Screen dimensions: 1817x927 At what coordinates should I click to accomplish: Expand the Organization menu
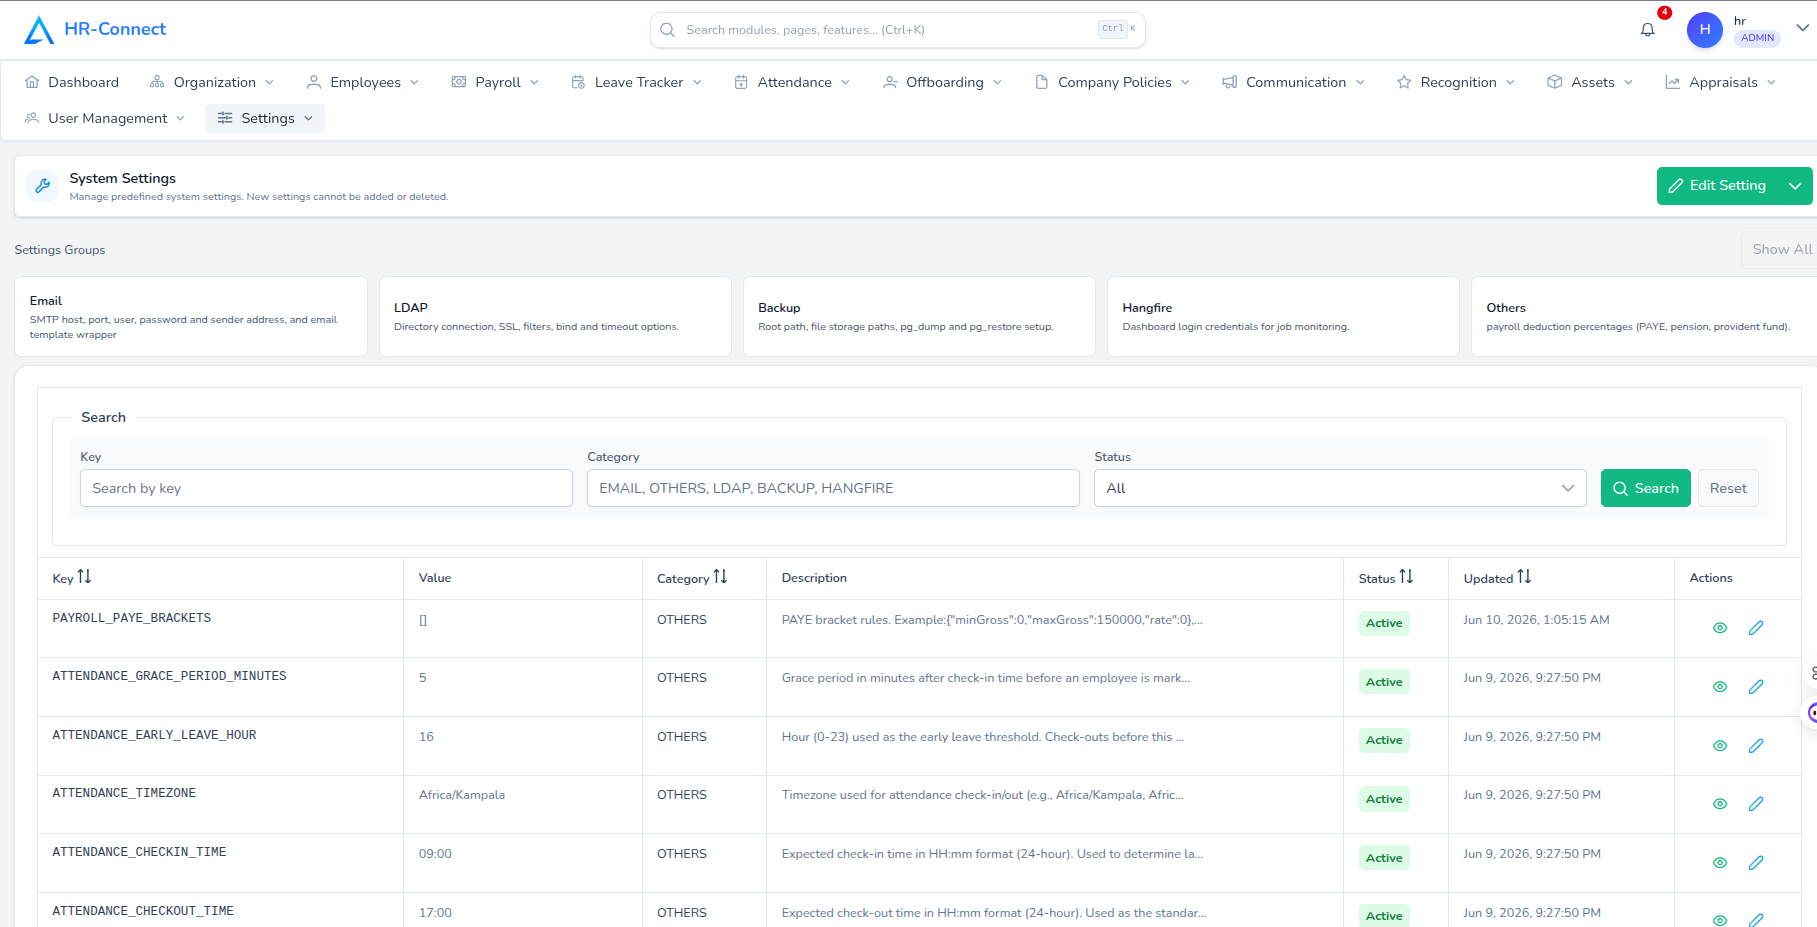point(211,82)
